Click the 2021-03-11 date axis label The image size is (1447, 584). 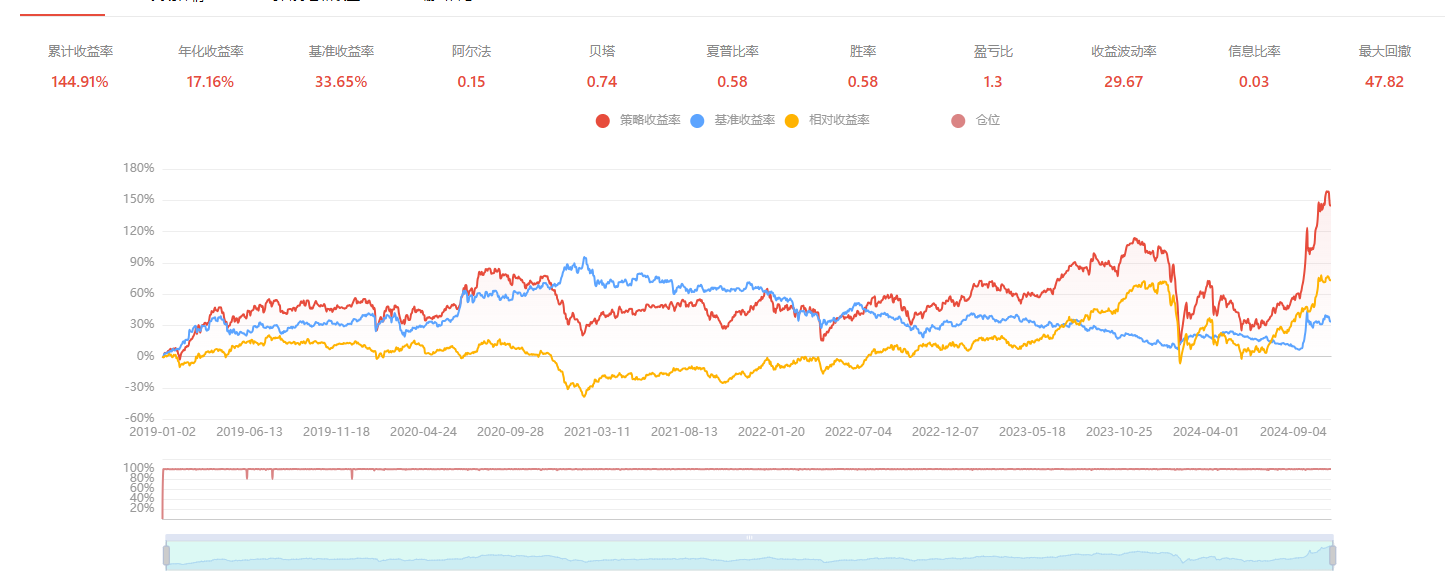click(x=597, y=432)
